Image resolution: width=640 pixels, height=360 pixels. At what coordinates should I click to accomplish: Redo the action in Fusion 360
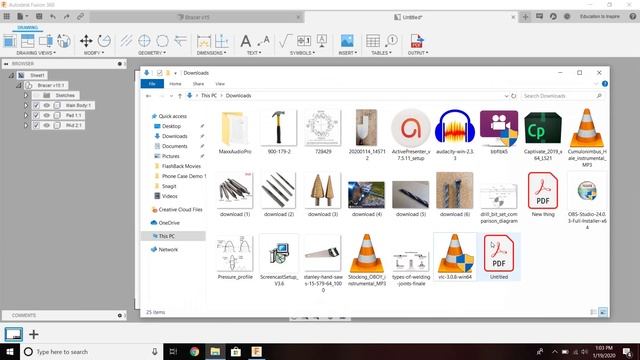pyautogui.click(x=67, y=16)
